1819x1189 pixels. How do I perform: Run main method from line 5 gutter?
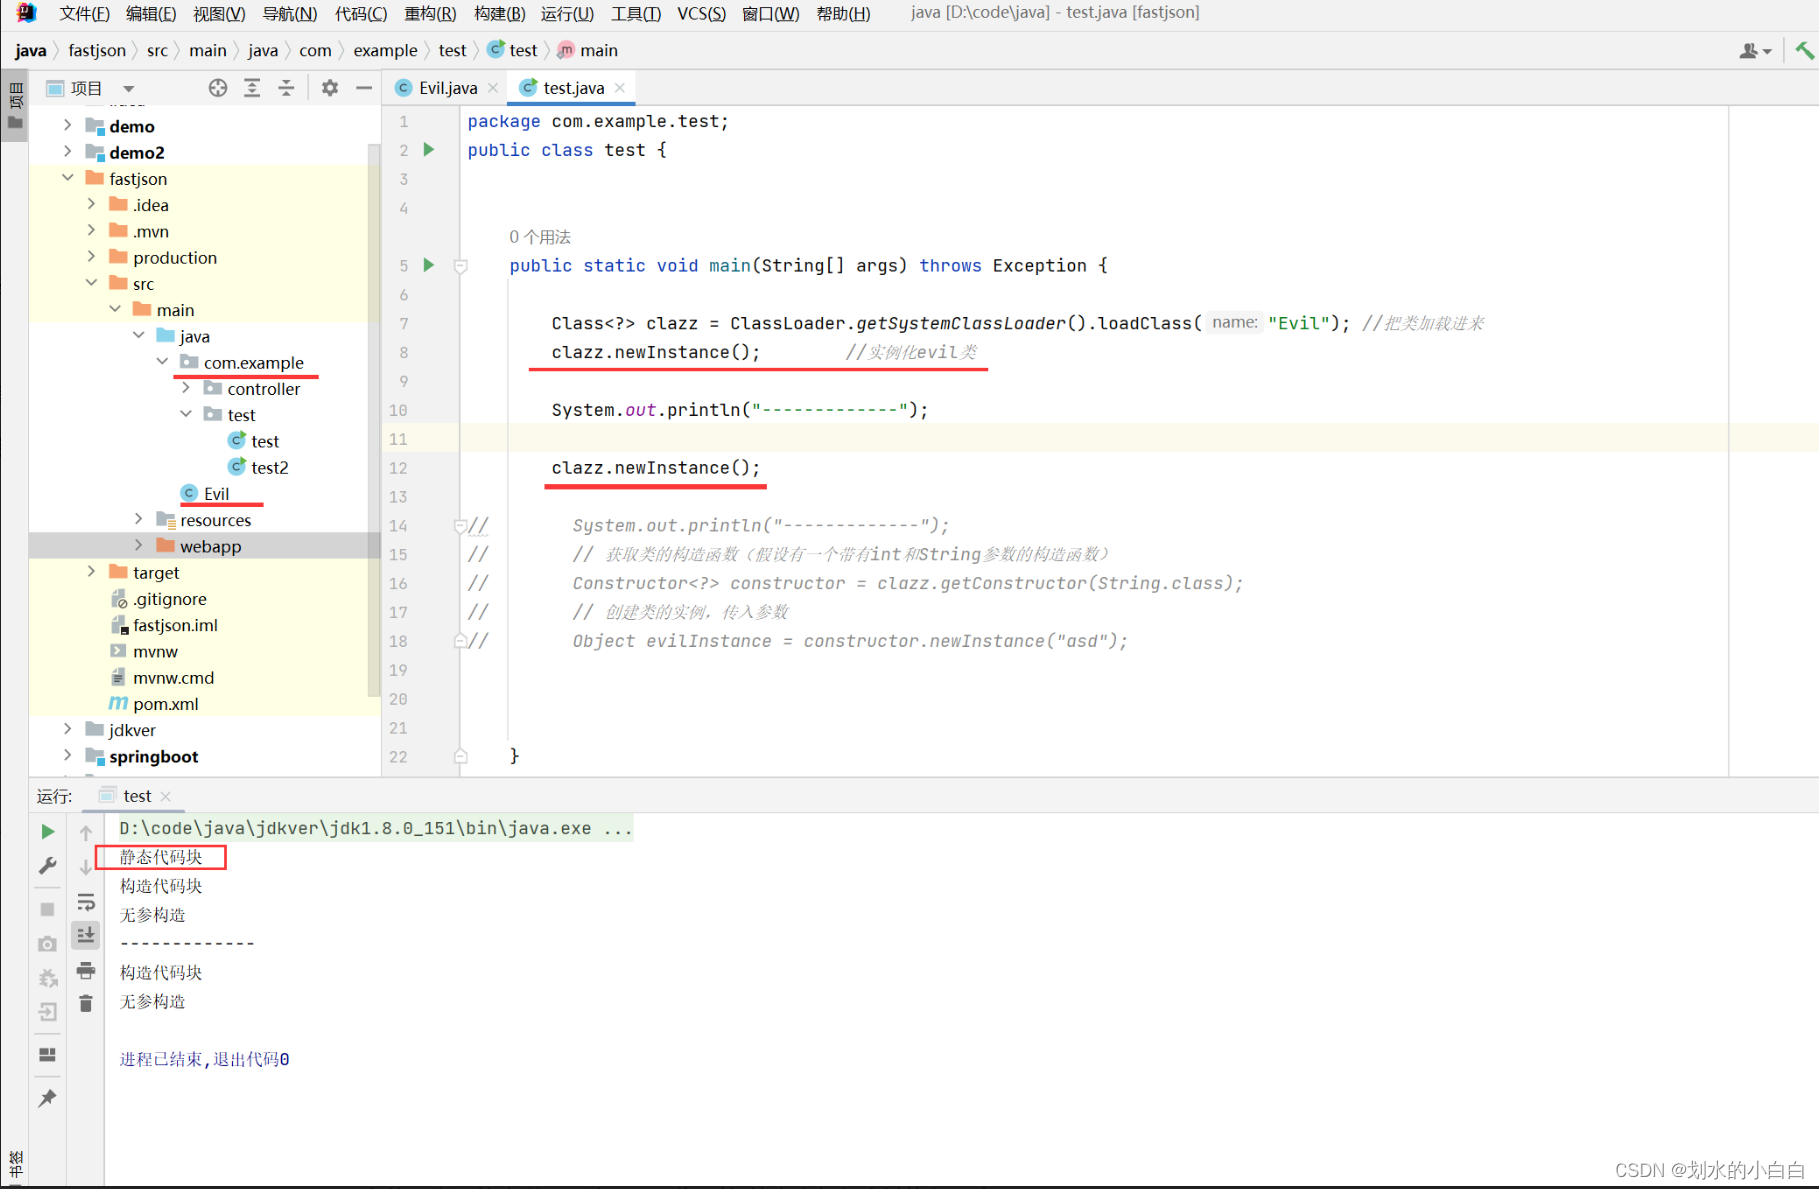pos(429,265)
